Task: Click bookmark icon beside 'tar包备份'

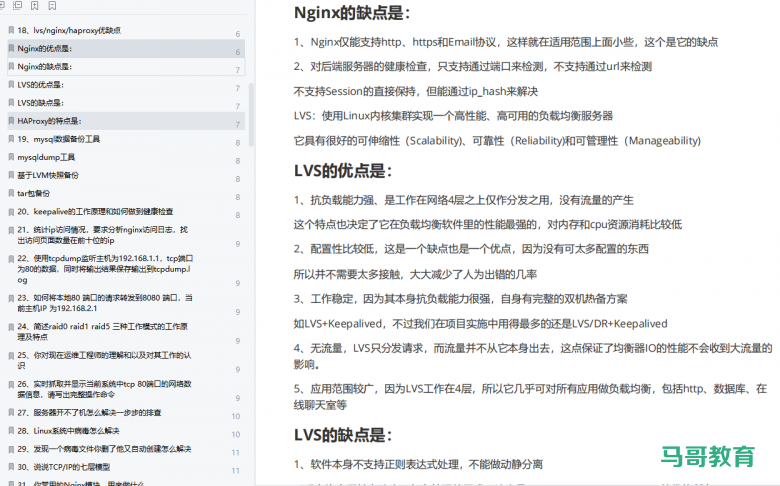Action: (x=9, y=193)
